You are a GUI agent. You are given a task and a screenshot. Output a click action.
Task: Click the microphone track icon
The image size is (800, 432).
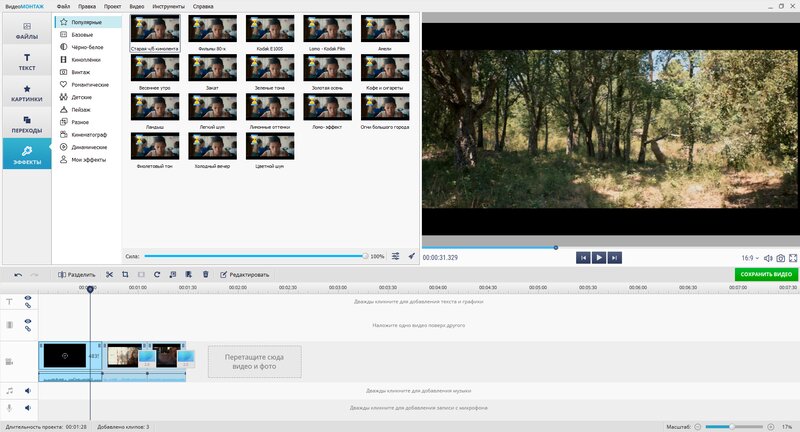tap(9, 408)
